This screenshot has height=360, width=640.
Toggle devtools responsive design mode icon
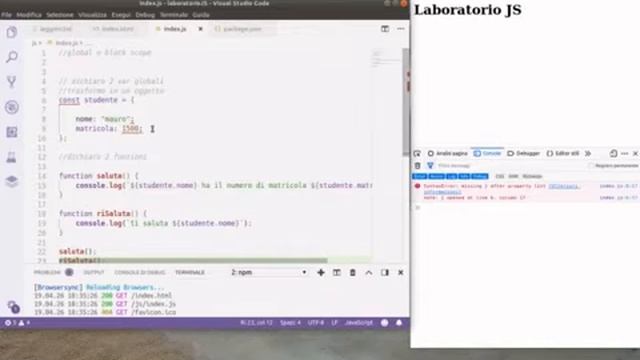point(613,153)
